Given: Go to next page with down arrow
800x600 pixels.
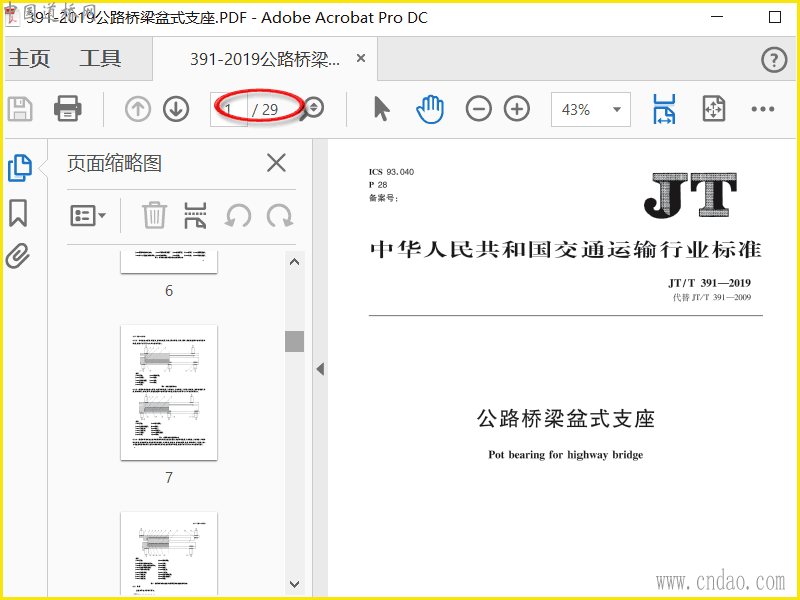Looking at the screenshot, I should 176,109.
